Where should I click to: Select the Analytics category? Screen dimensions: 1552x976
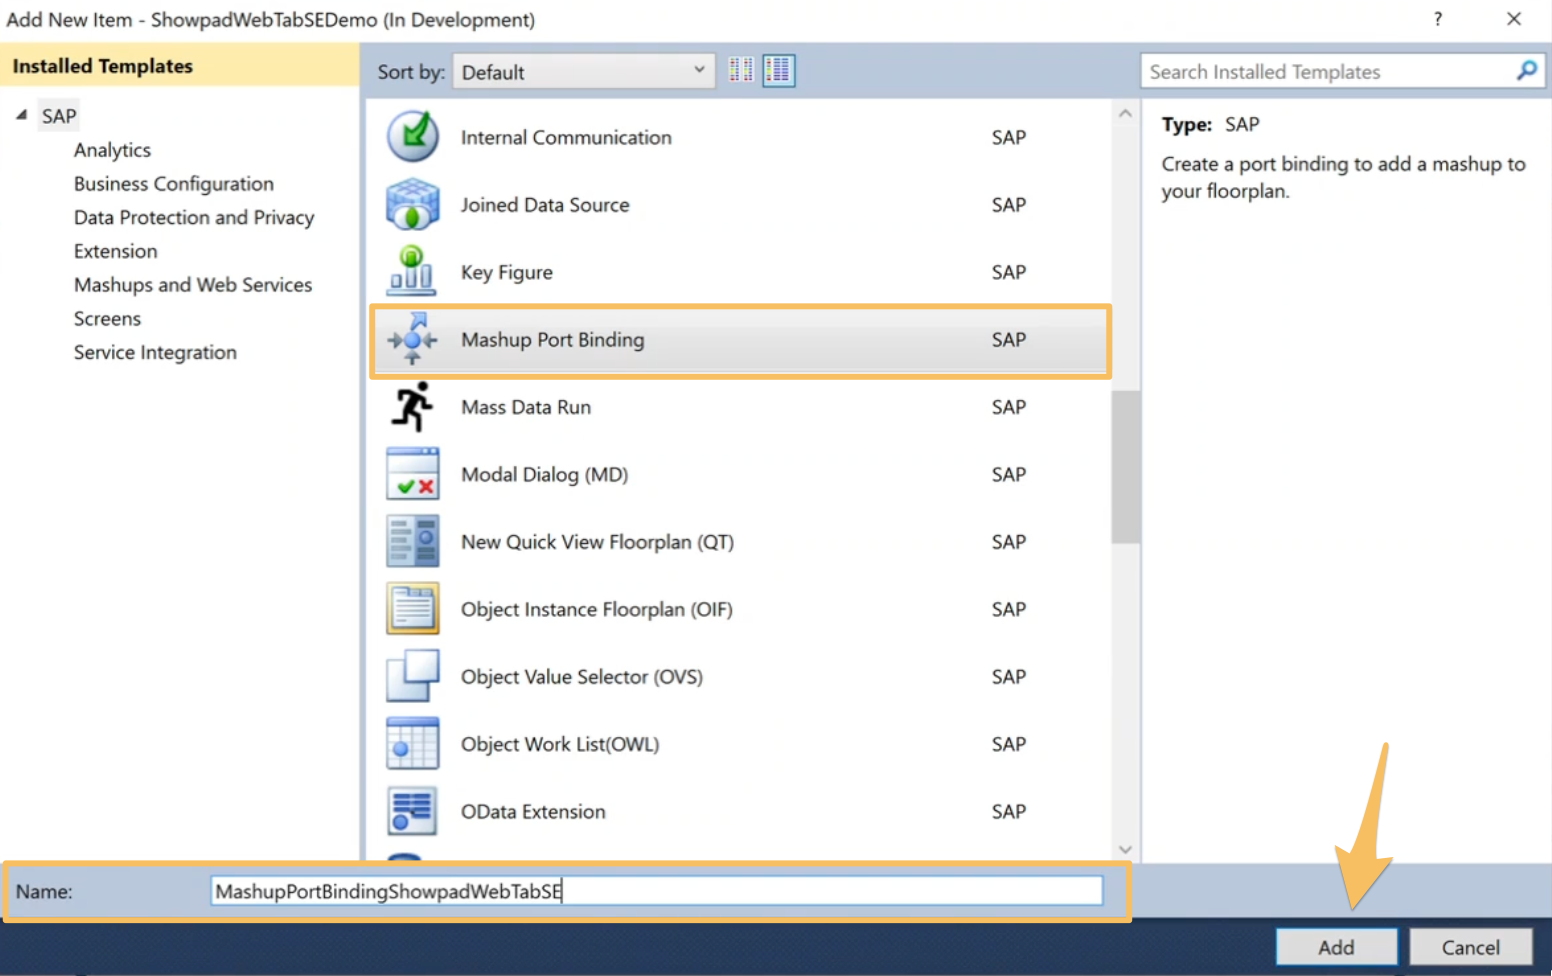pyautogui.click(x=112, y=150)
